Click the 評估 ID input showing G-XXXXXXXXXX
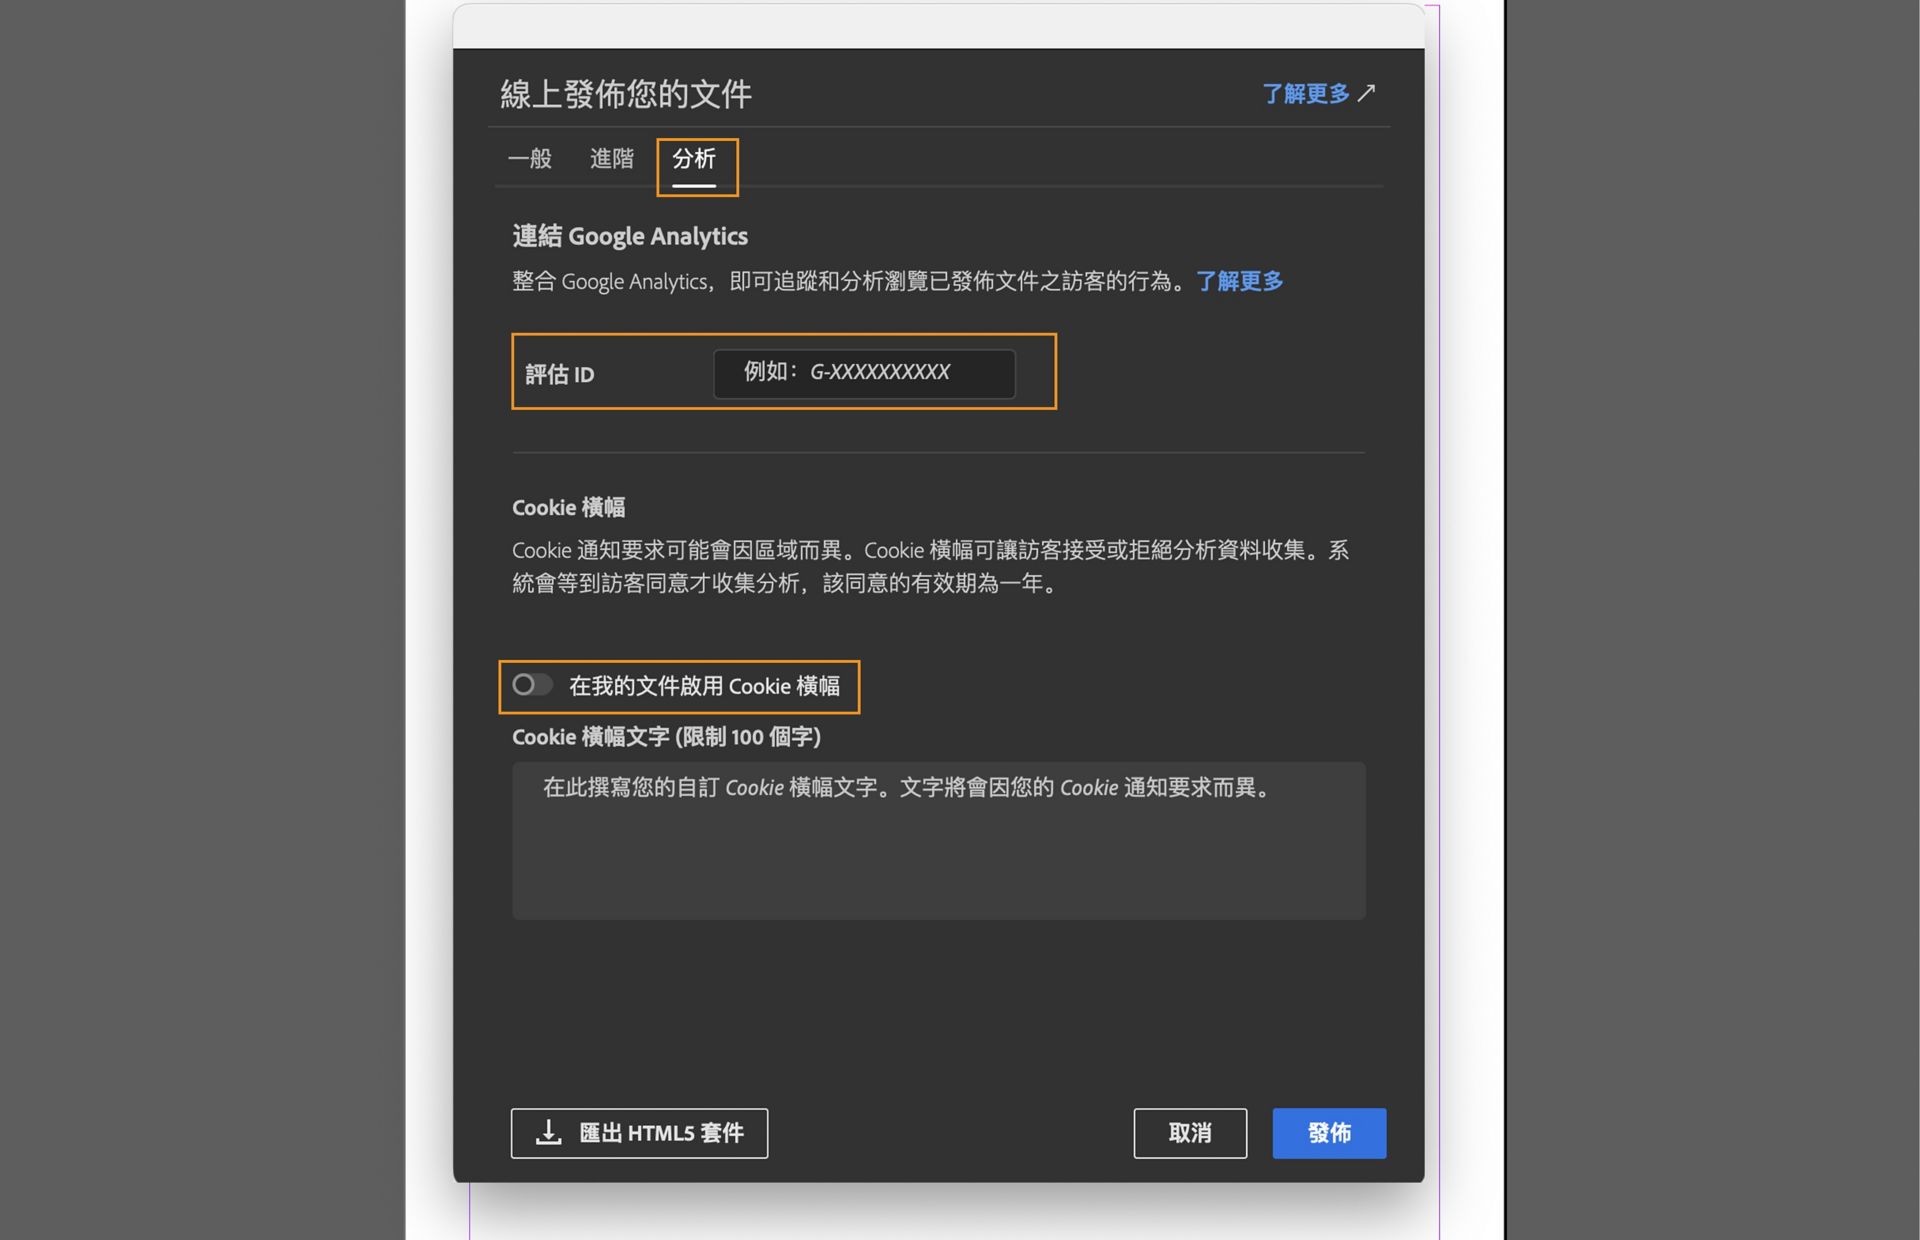This screenshot has width=1920, height=1240. click(x=863, y=373)
